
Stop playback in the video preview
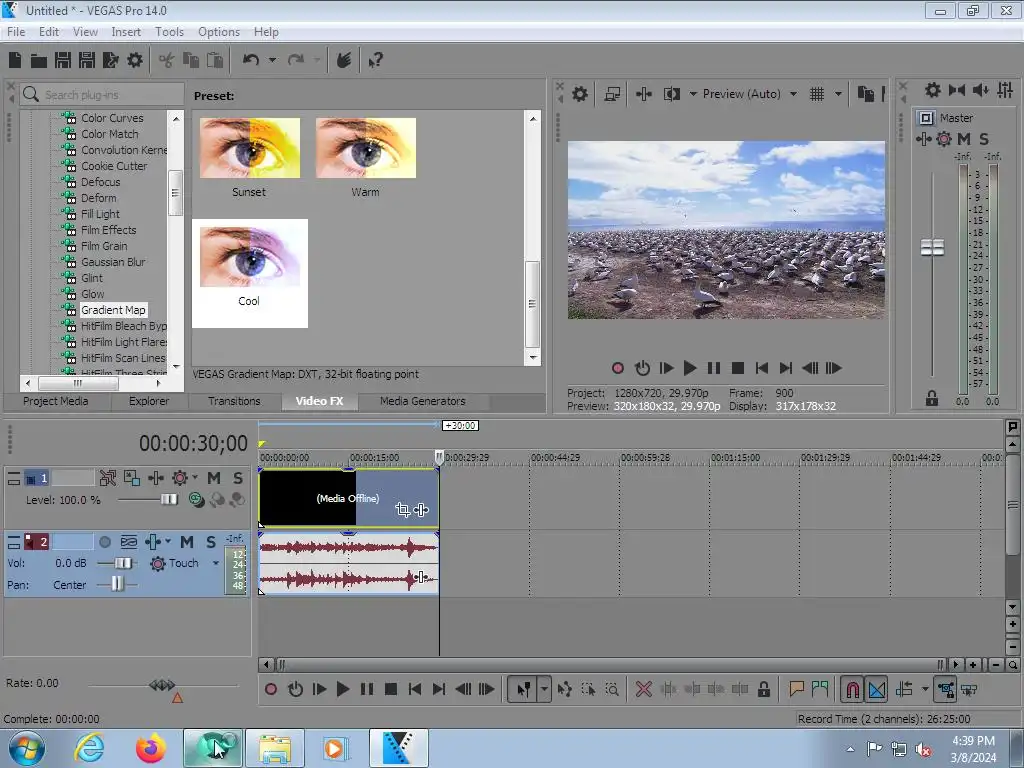738,368
